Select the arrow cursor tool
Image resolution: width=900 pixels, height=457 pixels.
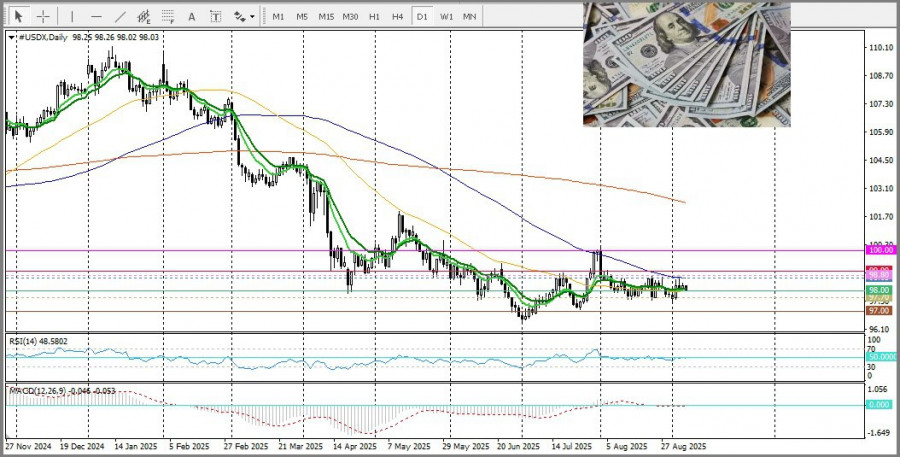pos(19,17)
